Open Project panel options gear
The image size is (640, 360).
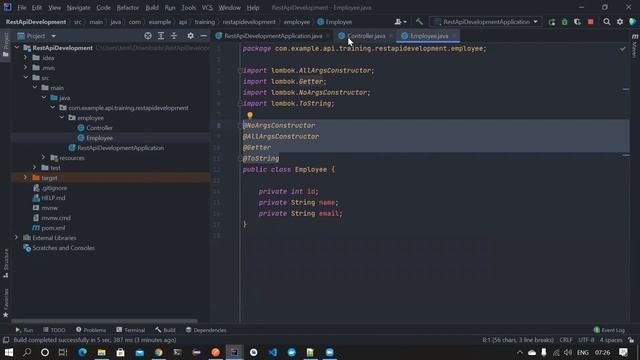(x=190, y=36)
